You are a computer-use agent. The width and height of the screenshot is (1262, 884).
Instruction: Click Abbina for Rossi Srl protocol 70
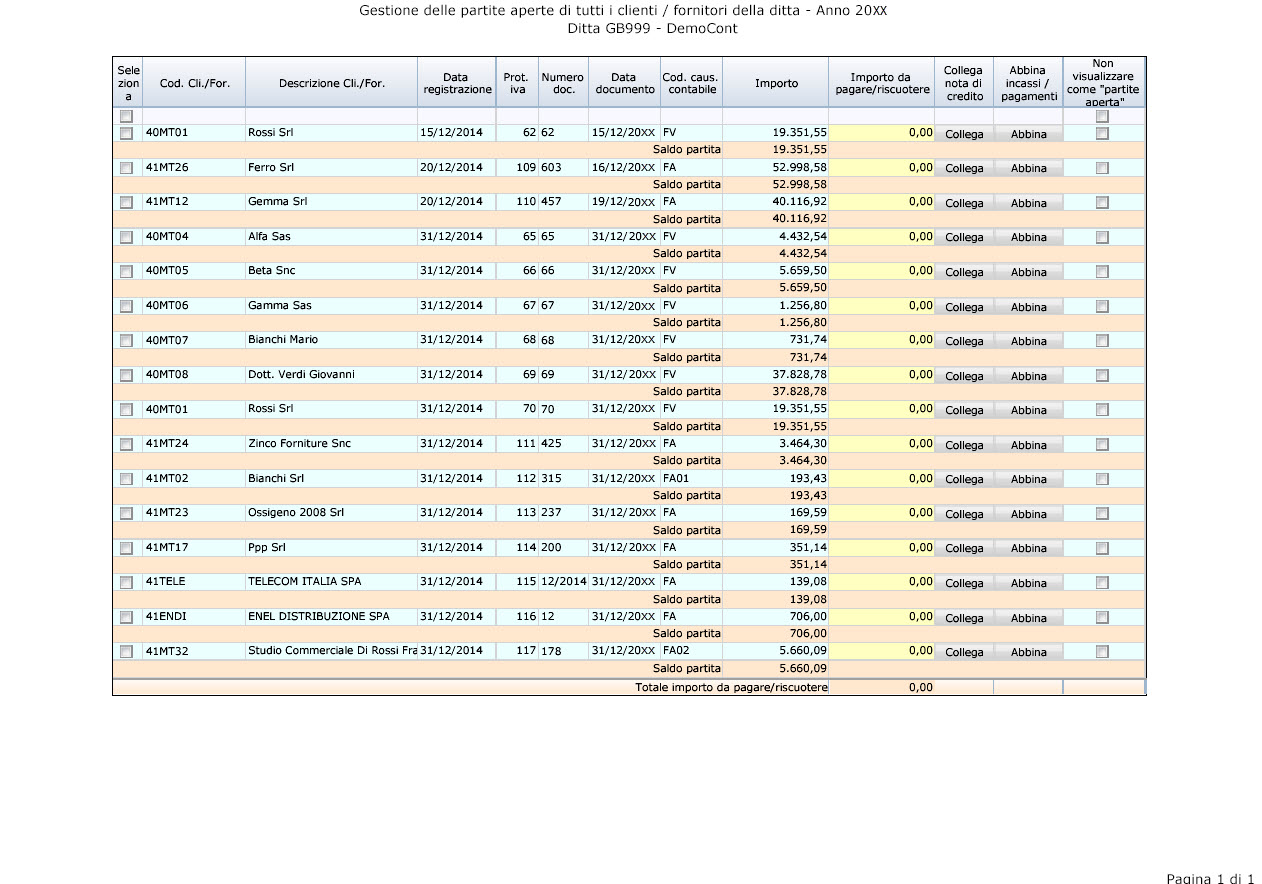tap(1028, 410)
